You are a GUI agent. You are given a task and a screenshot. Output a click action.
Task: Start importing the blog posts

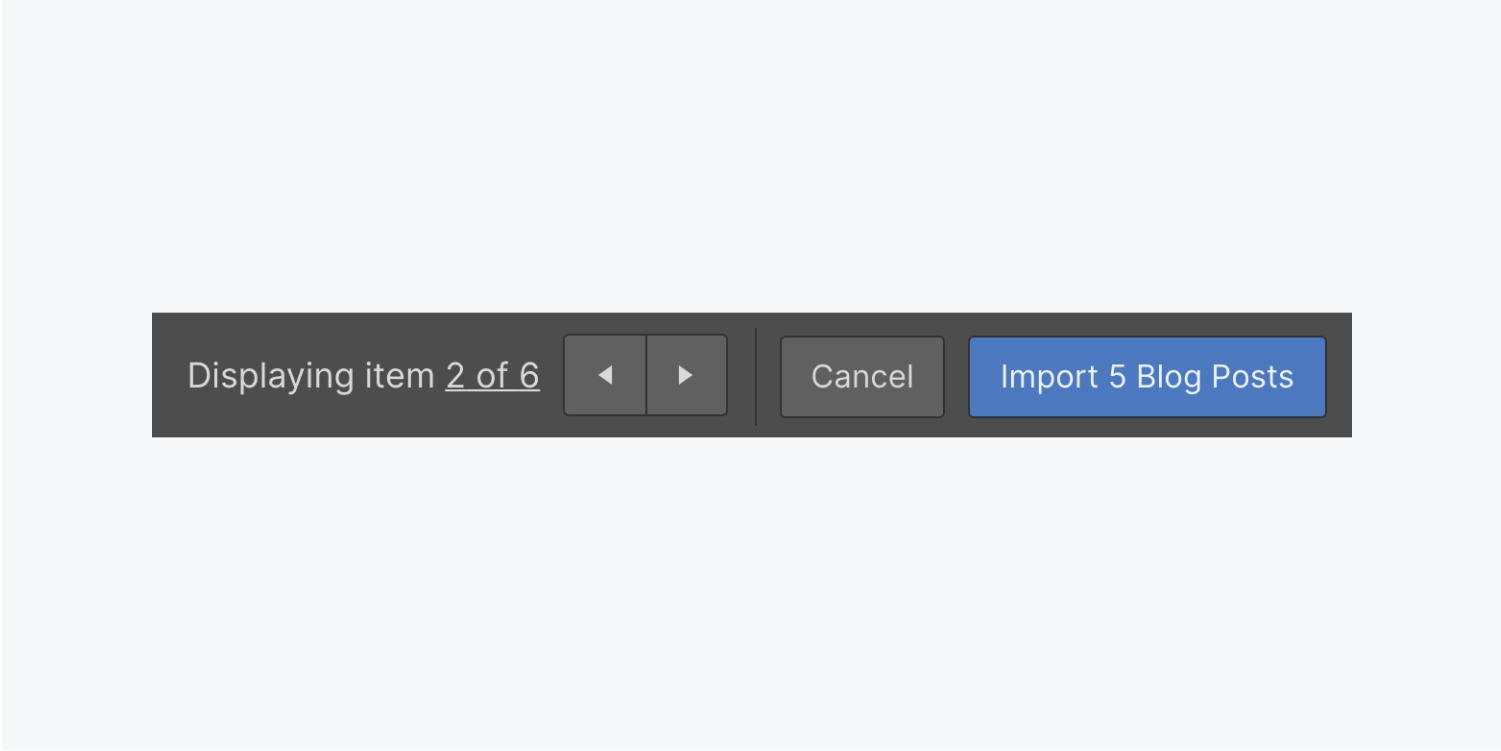pos(1147,377)
